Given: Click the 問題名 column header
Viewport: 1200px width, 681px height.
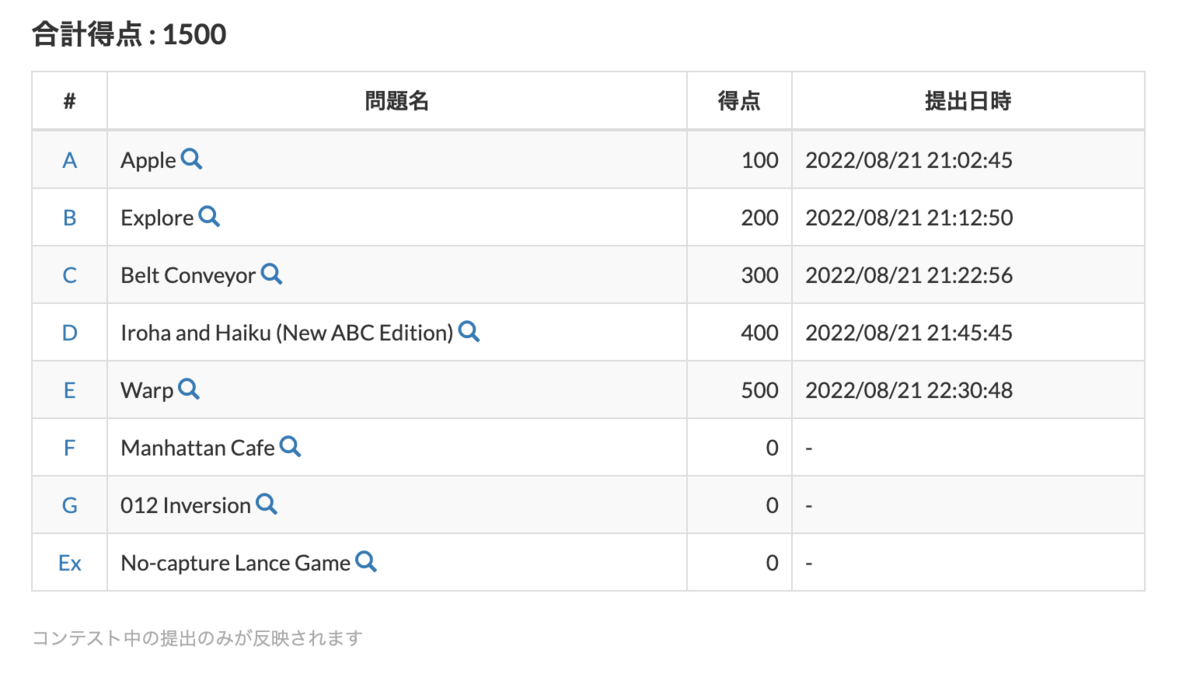Looking at the screenshot, I should coord(397,99).
